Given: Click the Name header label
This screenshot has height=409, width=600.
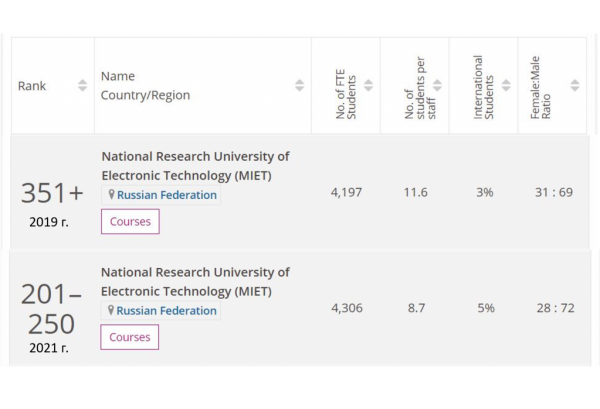Looking at the screenshot, I should pyautogui.click(x=118, y=76).
